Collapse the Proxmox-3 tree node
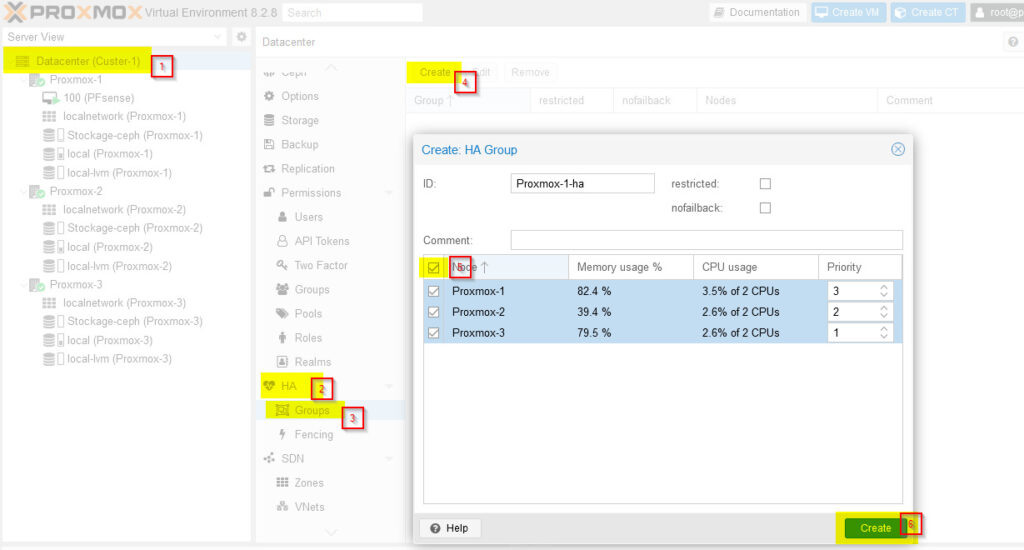Viewport: 1024px width, 550px height. (x=24, y=285)
